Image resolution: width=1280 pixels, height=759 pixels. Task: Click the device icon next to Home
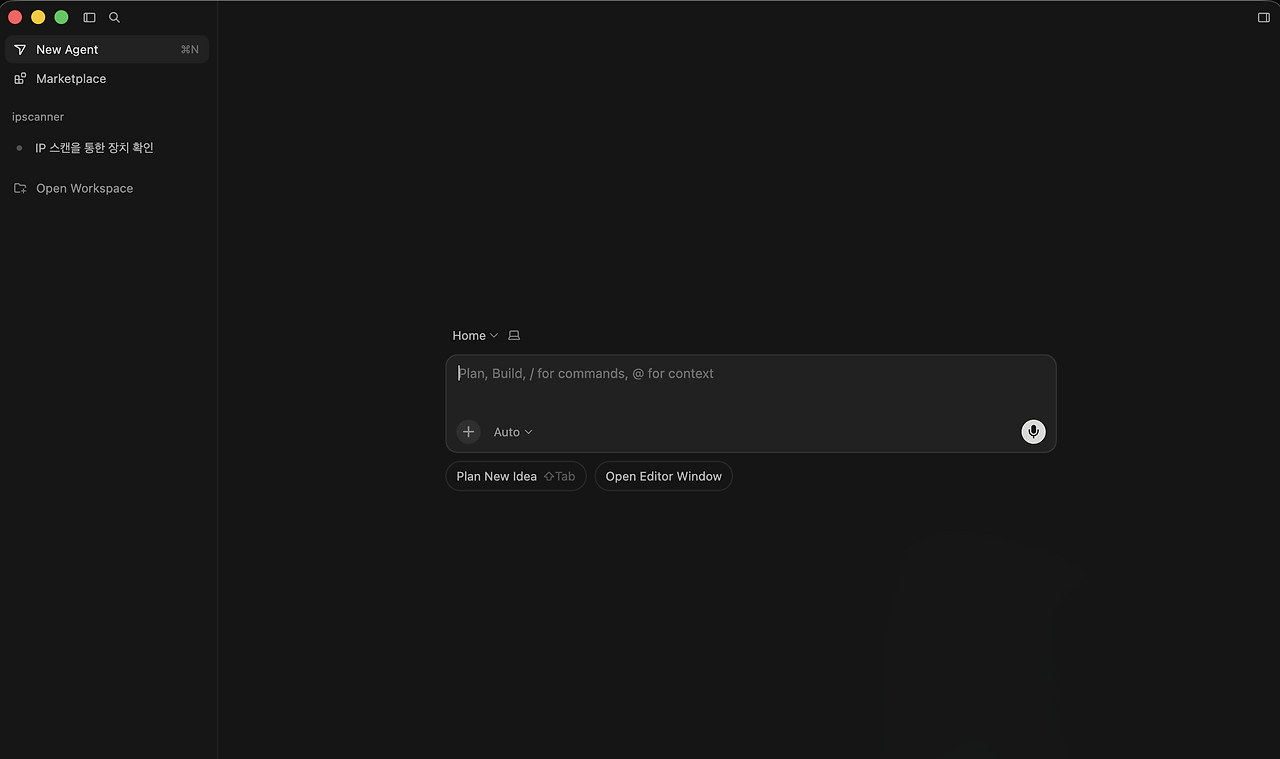click(x=514, y=335)
